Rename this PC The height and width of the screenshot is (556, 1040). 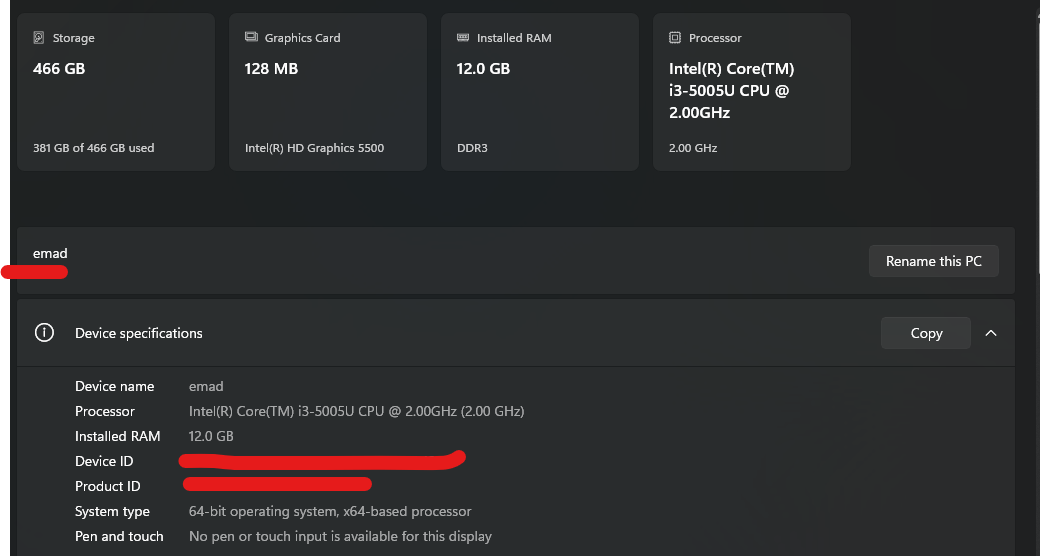(x=933, y=261)
